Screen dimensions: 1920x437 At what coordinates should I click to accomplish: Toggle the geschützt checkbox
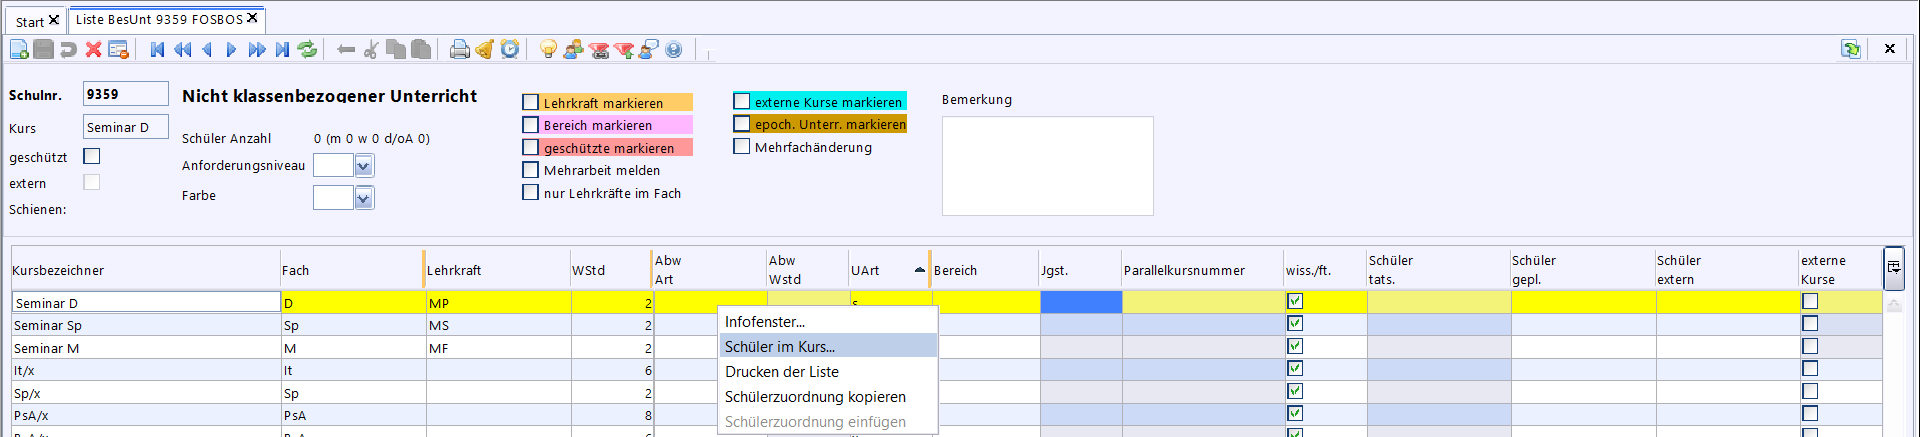click(92, 156)
